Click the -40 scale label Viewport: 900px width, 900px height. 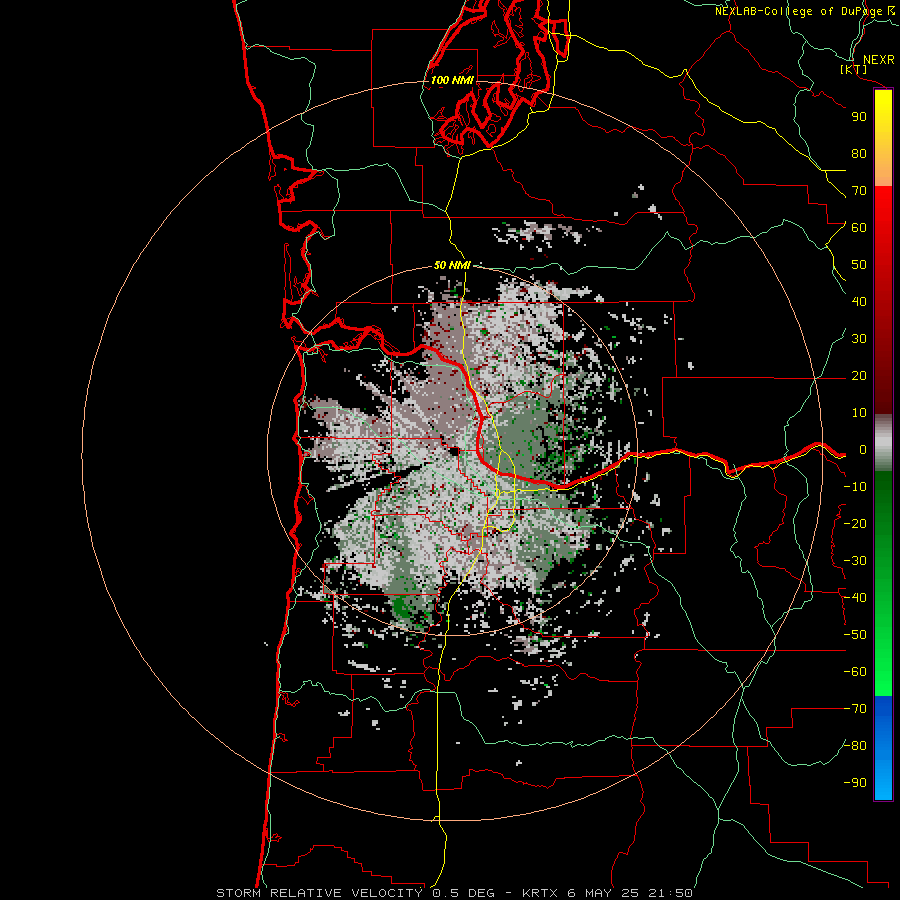tap(855, 598)
